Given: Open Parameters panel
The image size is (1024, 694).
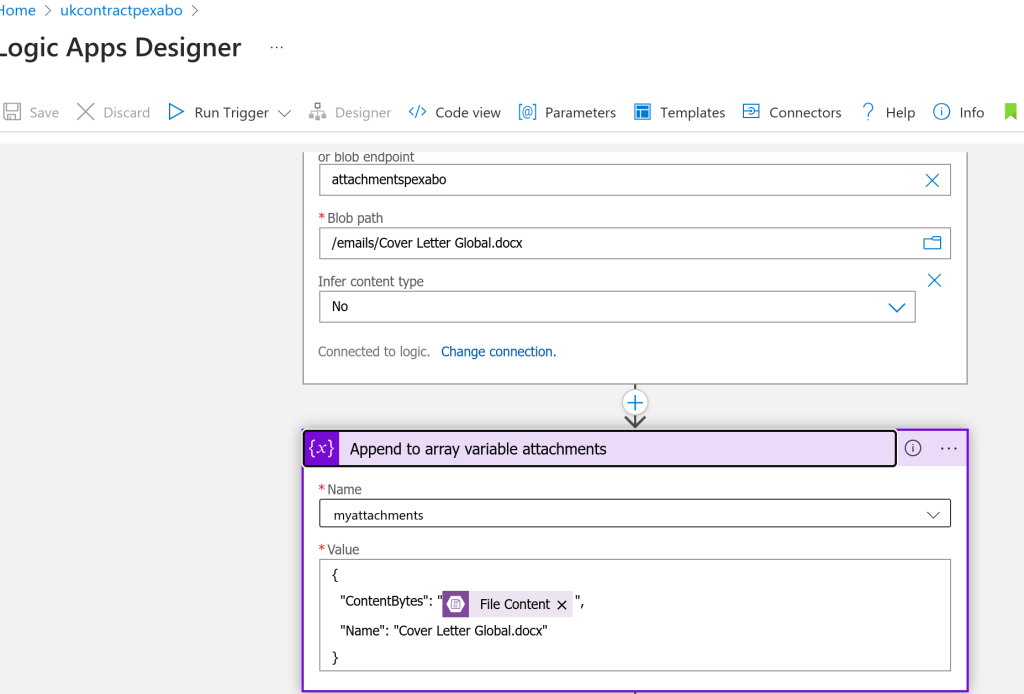Looking at the screenshot, I should (x=567, y=112).
